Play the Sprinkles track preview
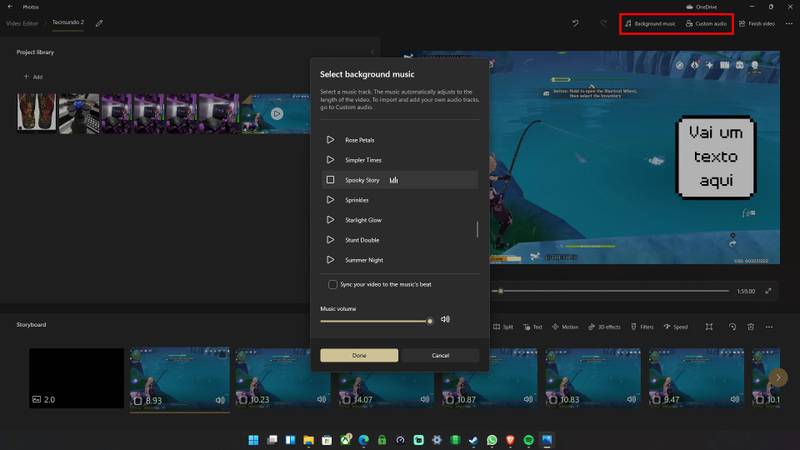The image size is (800, 450). (330, 200)
